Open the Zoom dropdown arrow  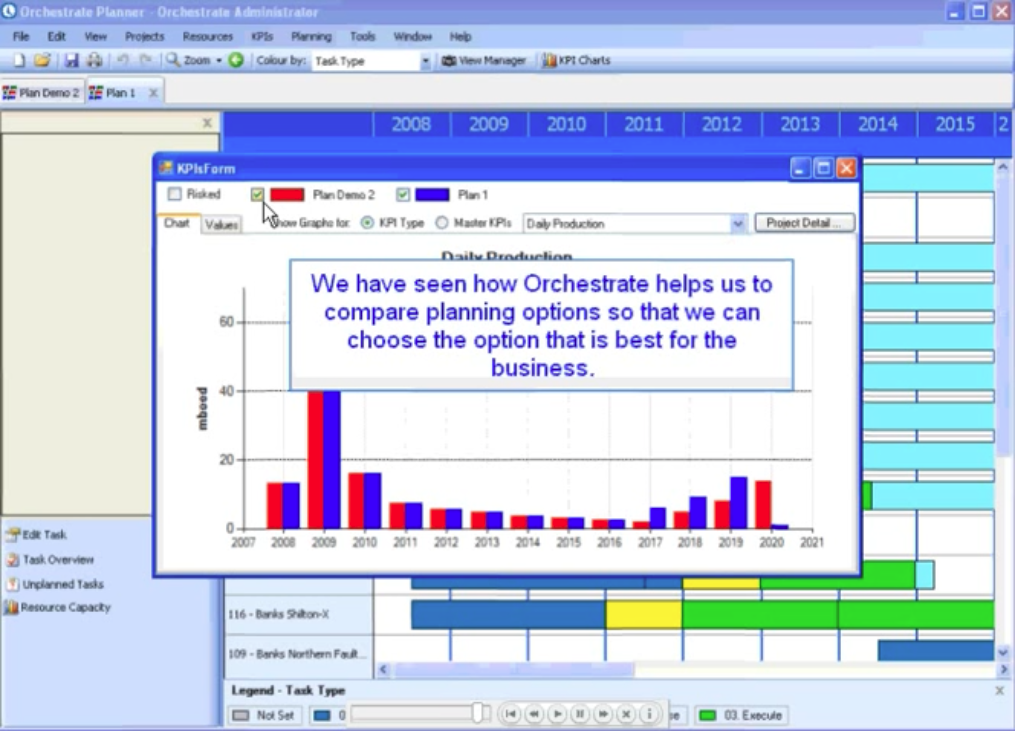[x=219, y=60]
